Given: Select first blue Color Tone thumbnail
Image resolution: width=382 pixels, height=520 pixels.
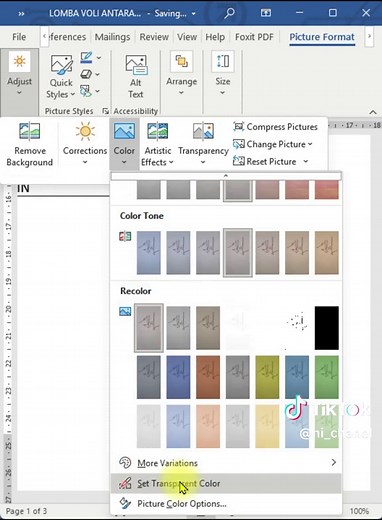Looking at the screenshot, I should (x=149, y=253).
